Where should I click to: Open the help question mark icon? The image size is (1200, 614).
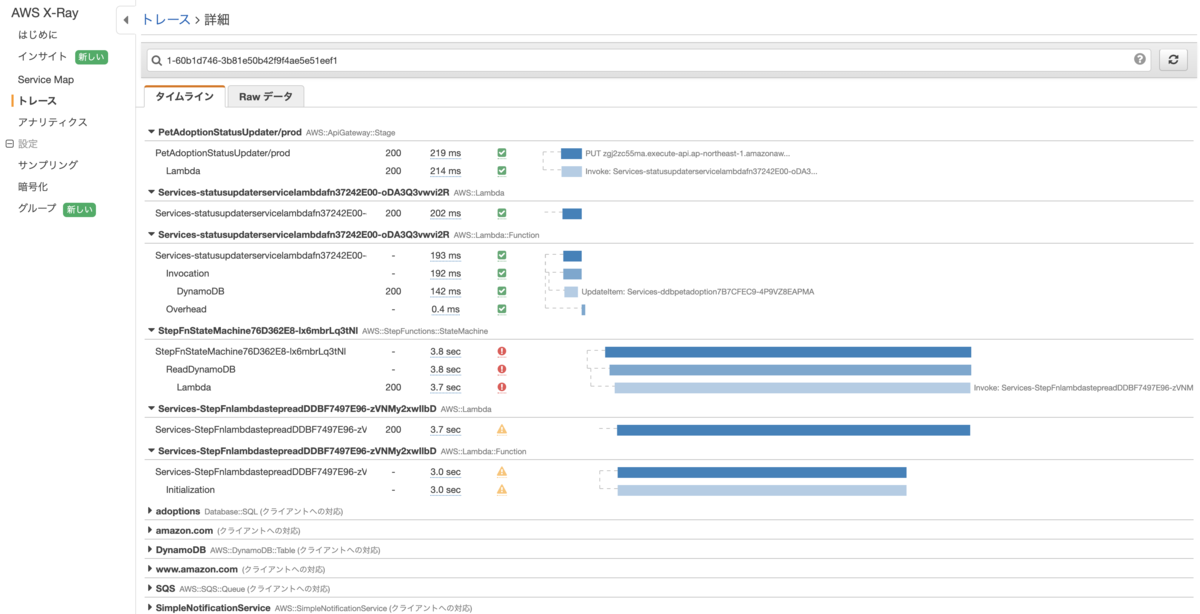click(x=1140, y=60)
